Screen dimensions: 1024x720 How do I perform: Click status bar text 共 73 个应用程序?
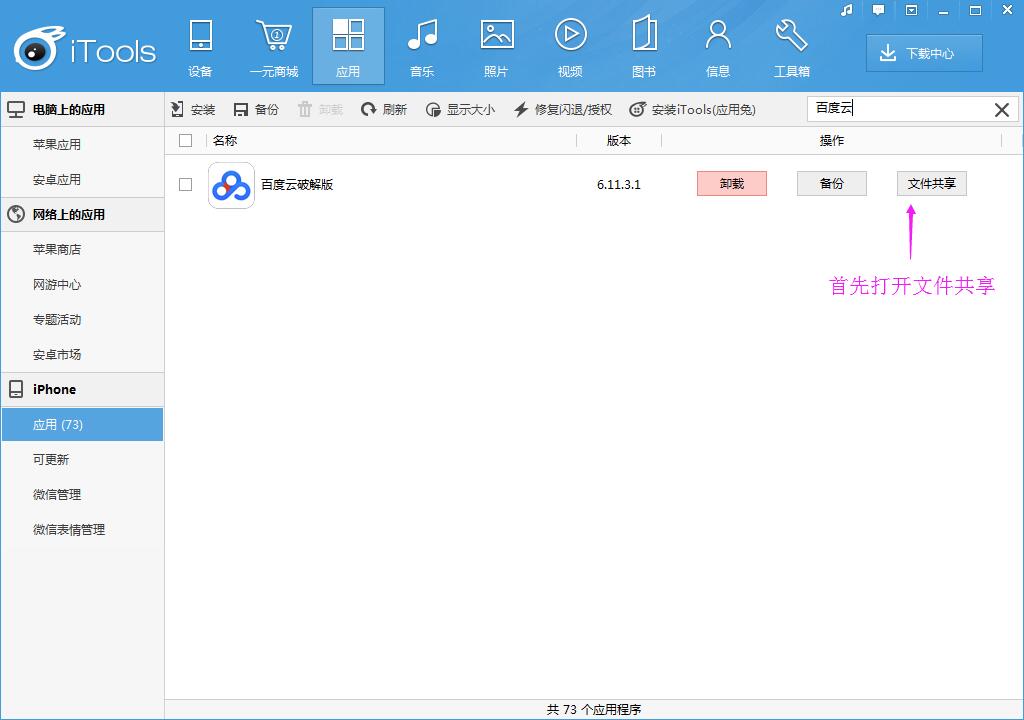pyautogui.click(x=594, y=710)
